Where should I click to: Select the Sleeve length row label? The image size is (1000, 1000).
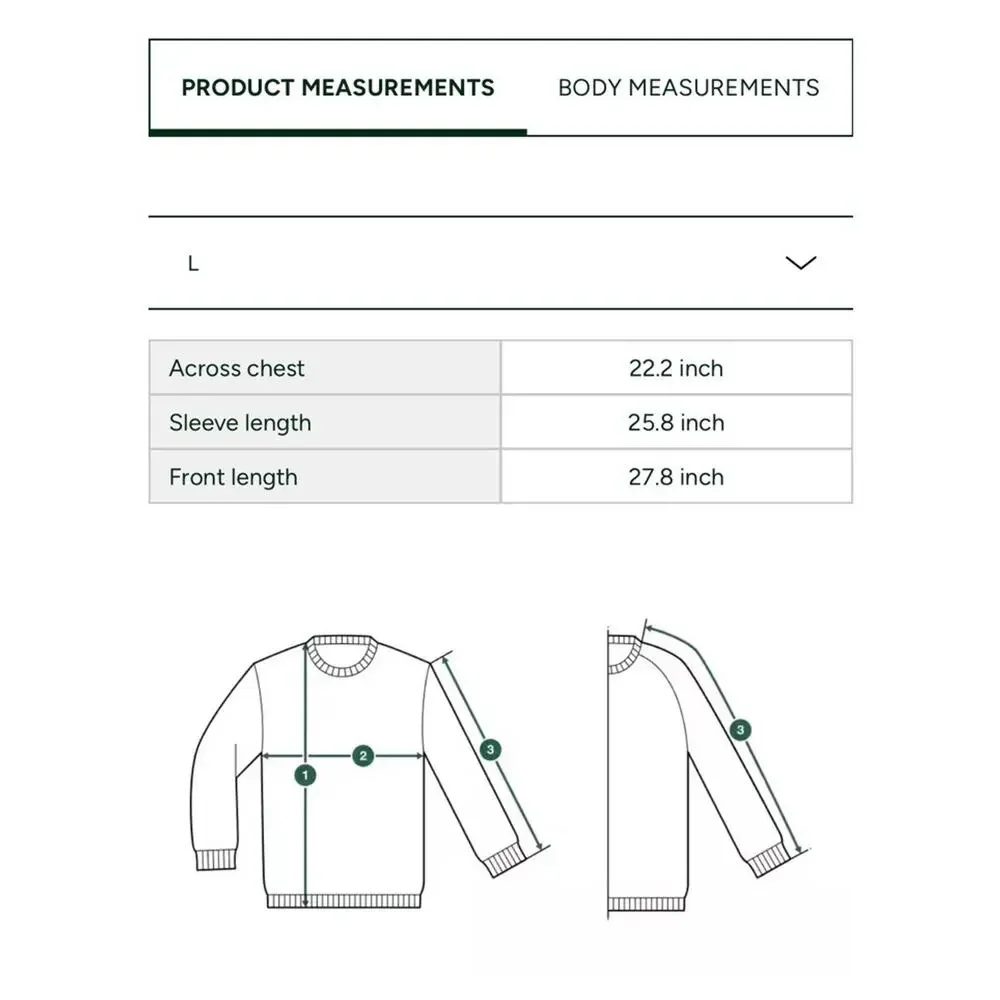(x=240, y=423)
